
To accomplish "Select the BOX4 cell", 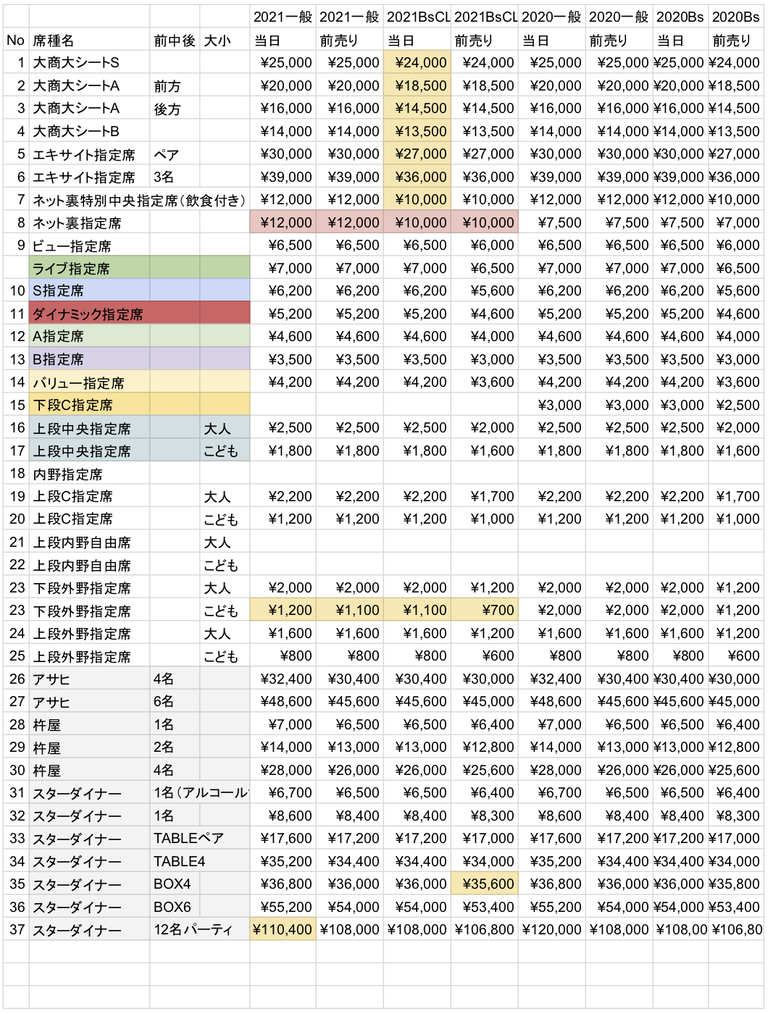I will (x=175, y=884).
